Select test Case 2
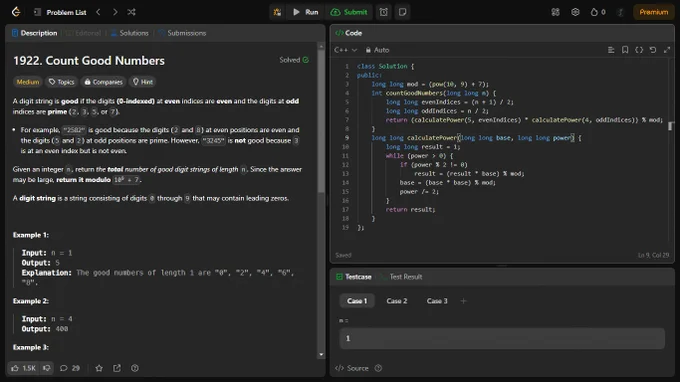 (x=397, y=301)
